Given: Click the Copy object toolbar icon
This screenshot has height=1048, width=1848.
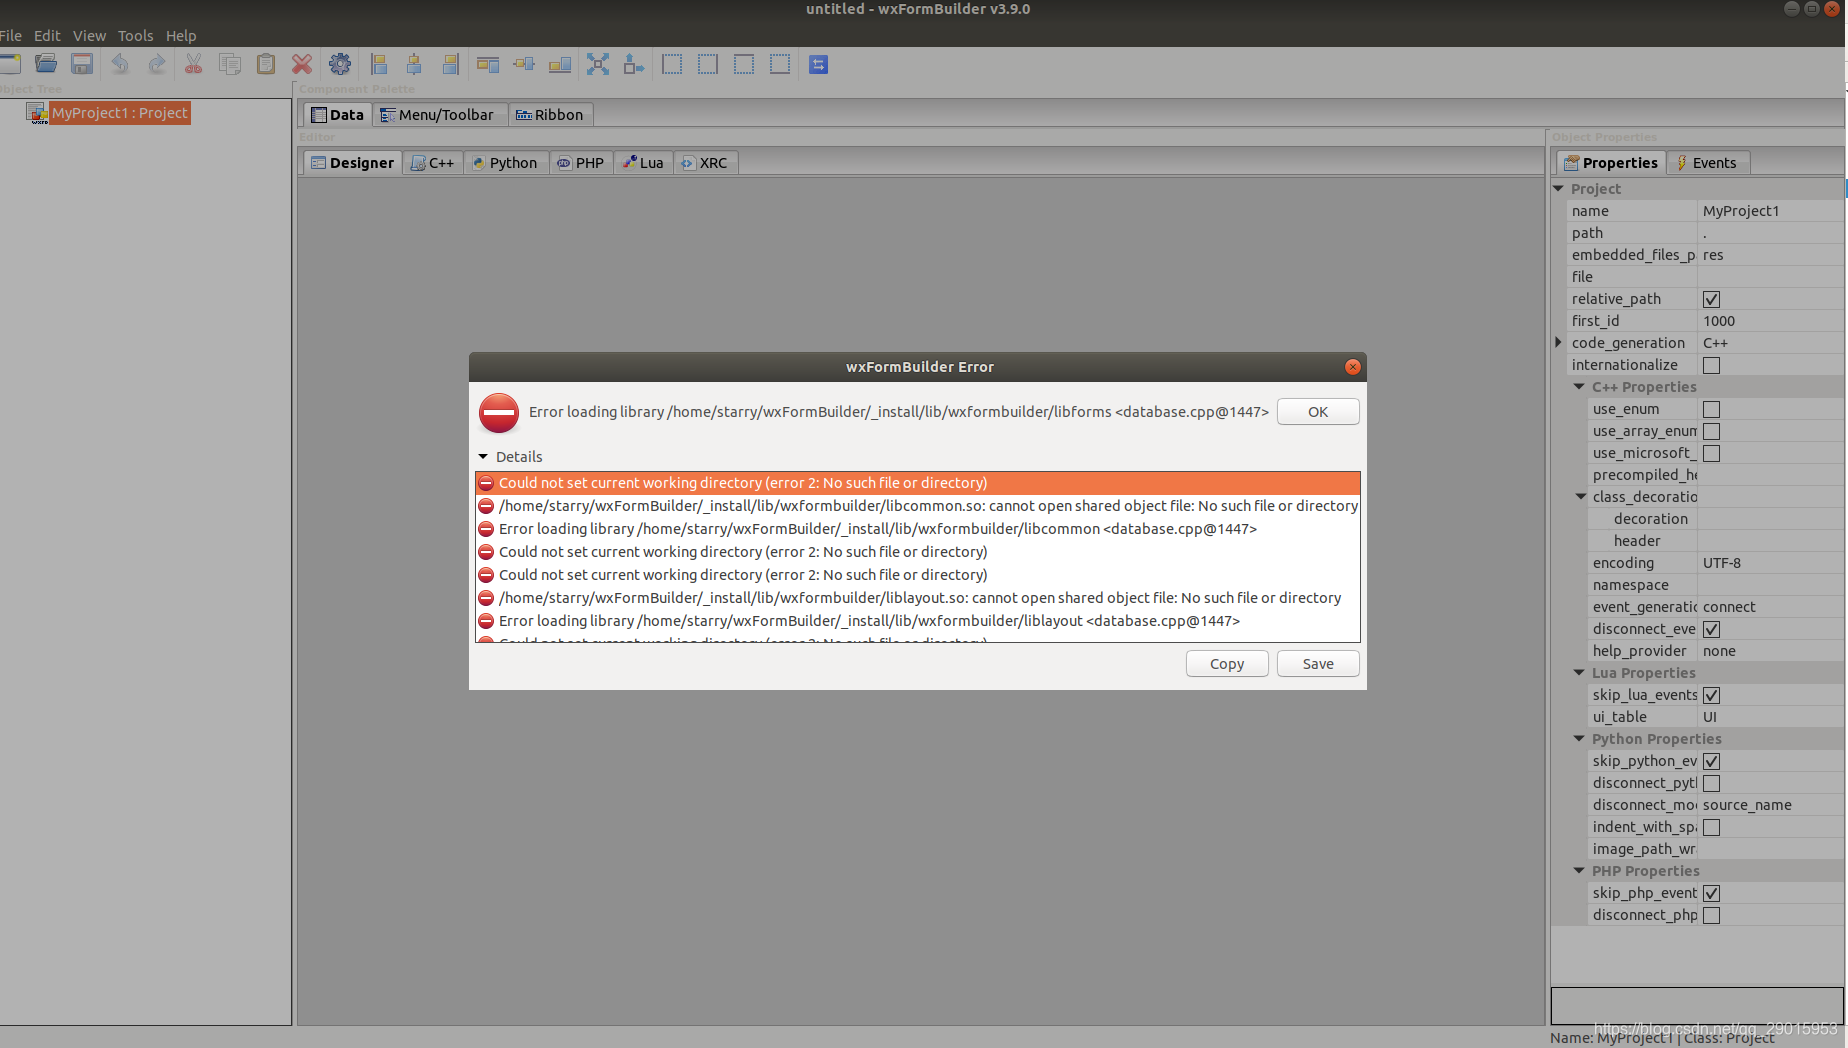Looking at the screenshot, I should pyautogui.click(x=230, y=64).
